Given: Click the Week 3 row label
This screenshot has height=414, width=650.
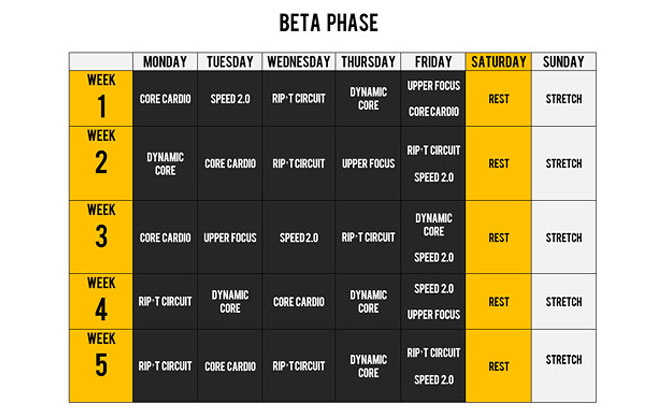Looking at the screenshot, I should coord(101,237).
